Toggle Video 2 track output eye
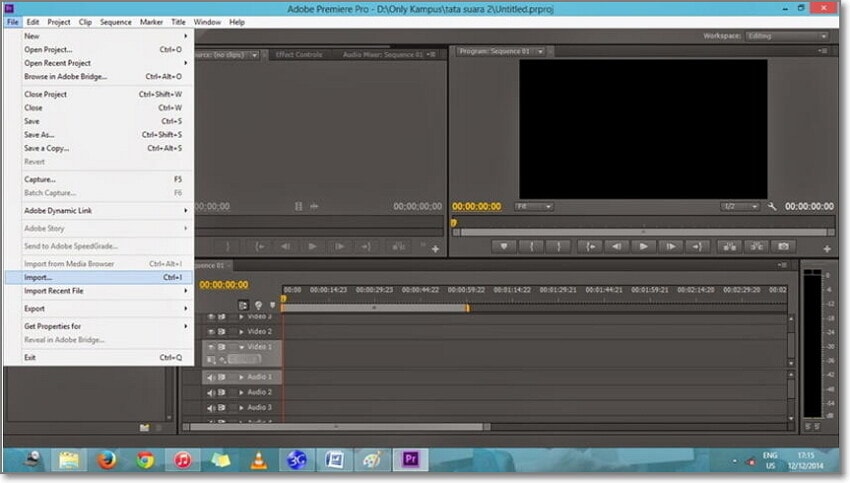Image resolution: width=850 pixels, height=483 pixels. tap(211, 331)
